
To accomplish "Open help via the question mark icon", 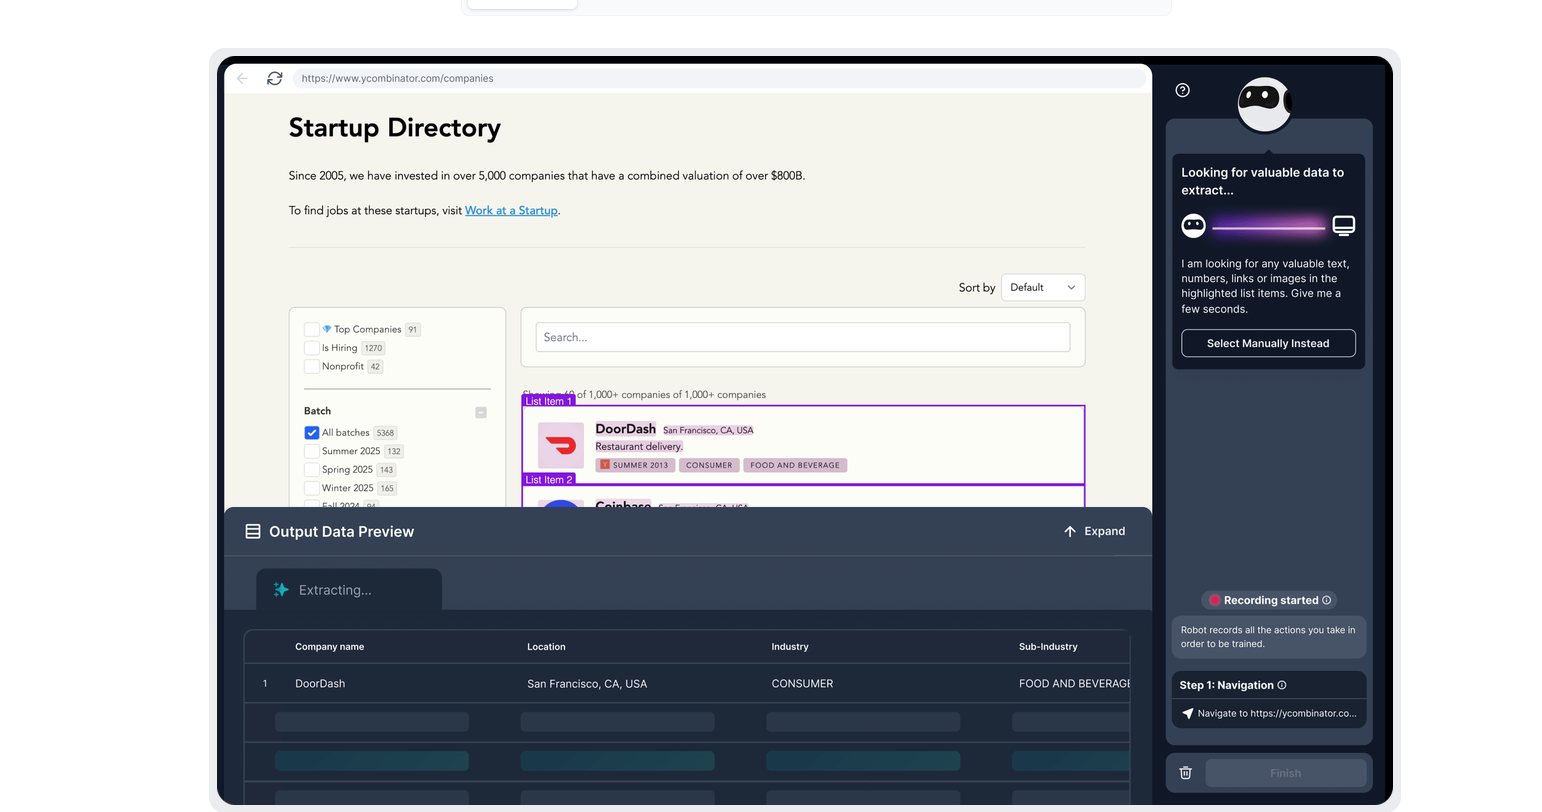I will (1183, 90).
